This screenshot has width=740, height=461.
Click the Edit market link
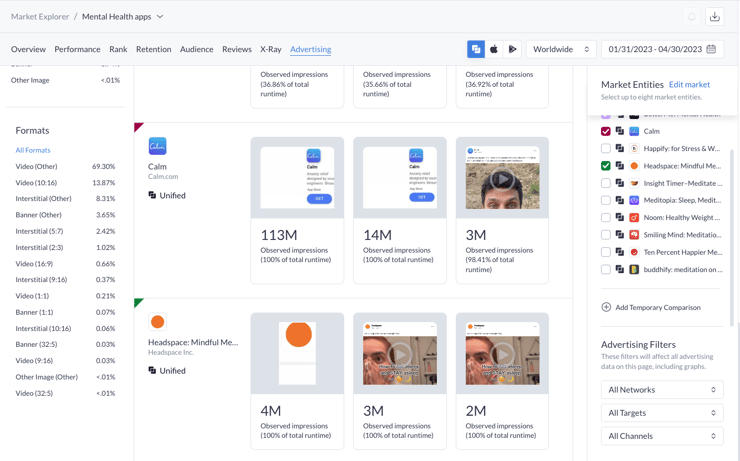689,85
